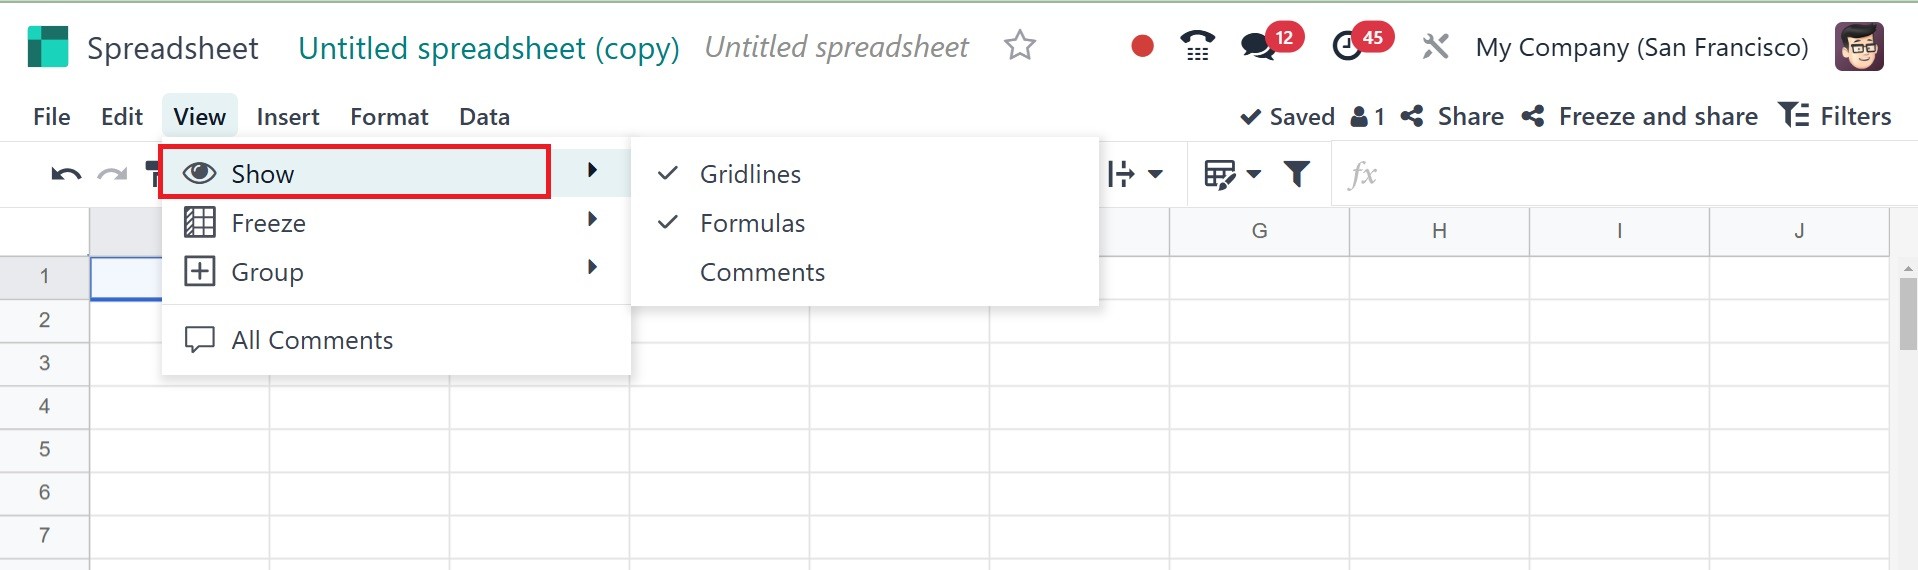
Task: Click the wrench debug tools icon
Action: (1435, 46)
